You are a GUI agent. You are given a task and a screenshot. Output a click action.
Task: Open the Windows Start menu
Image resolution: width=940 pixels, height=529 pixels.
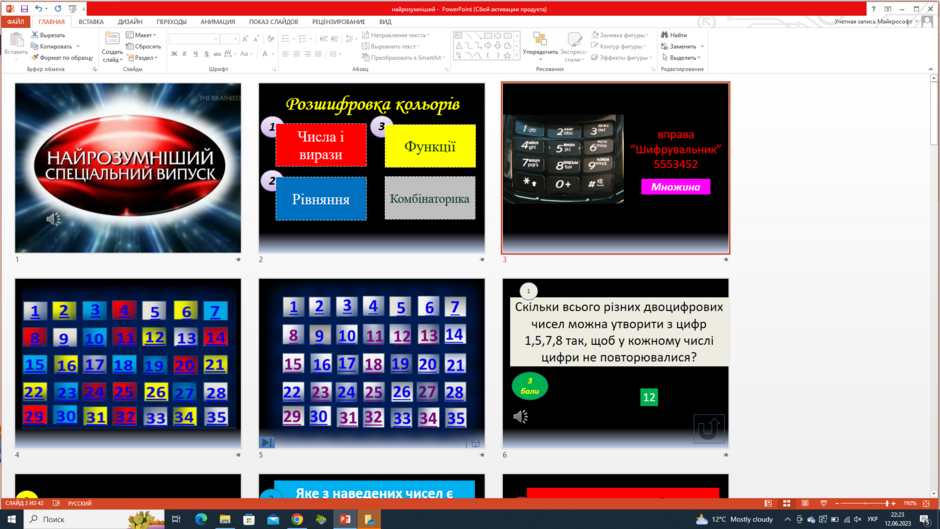11,519
